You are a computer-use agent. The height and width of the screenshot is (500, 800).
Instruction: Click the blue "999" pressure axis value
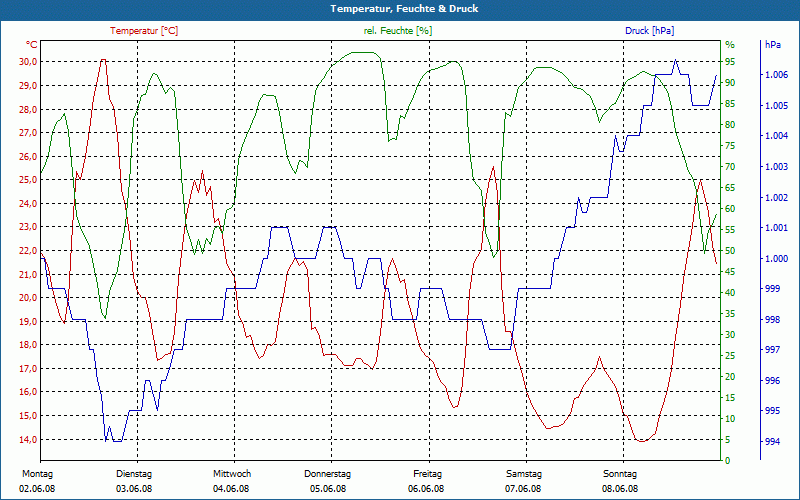tap(772, 289)
